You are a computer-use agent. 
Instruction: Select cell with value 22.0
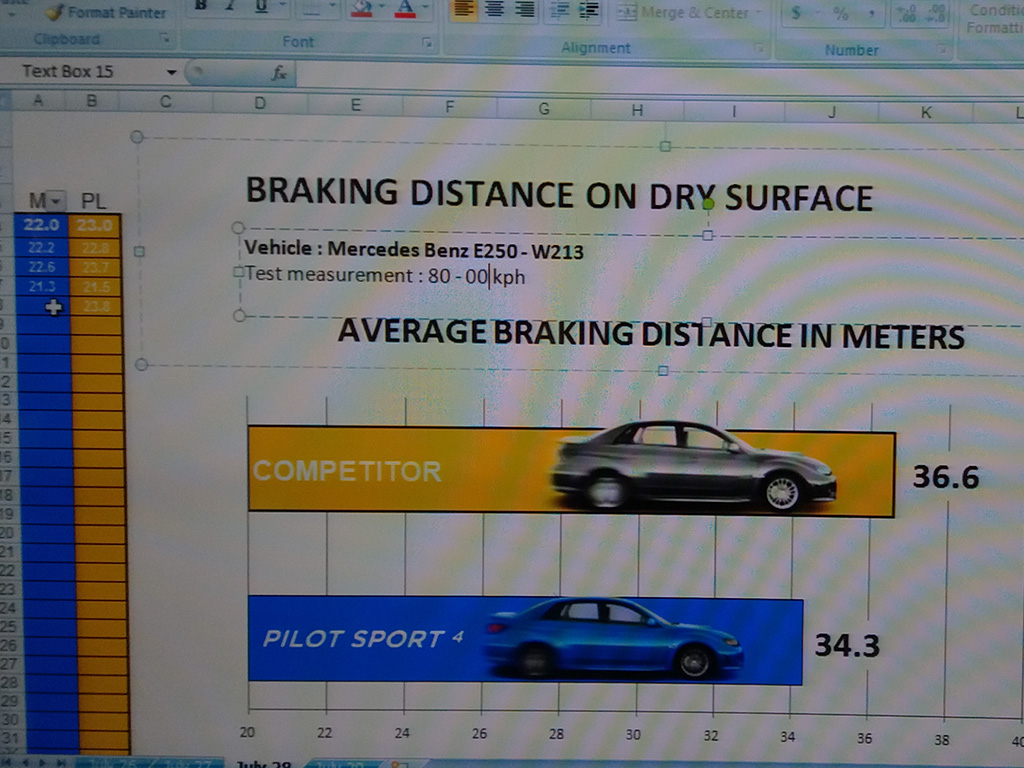point(40,225)
